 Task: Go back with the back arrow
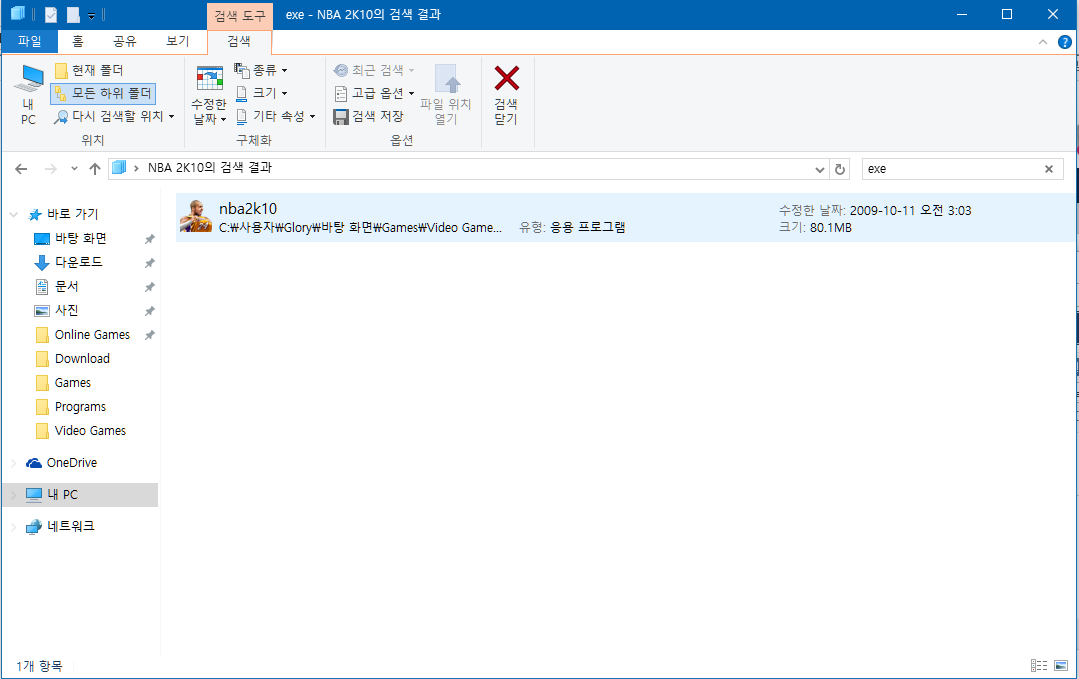click(x=21, y=169)
